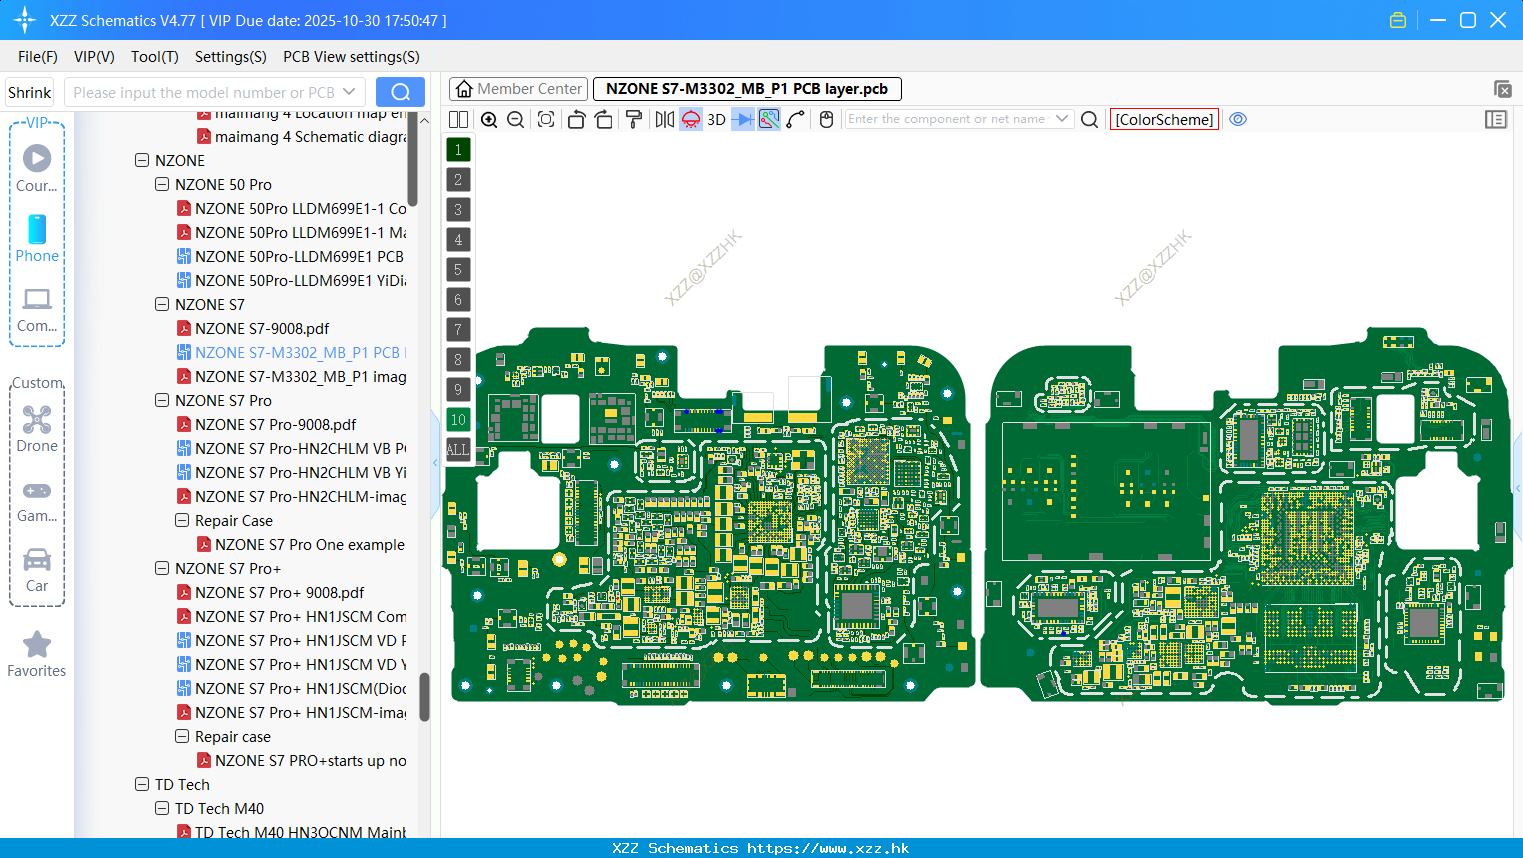Viewport: 1523px width, 858px height.
Task: Show PCB layer 2
Action: pos(458,179)
